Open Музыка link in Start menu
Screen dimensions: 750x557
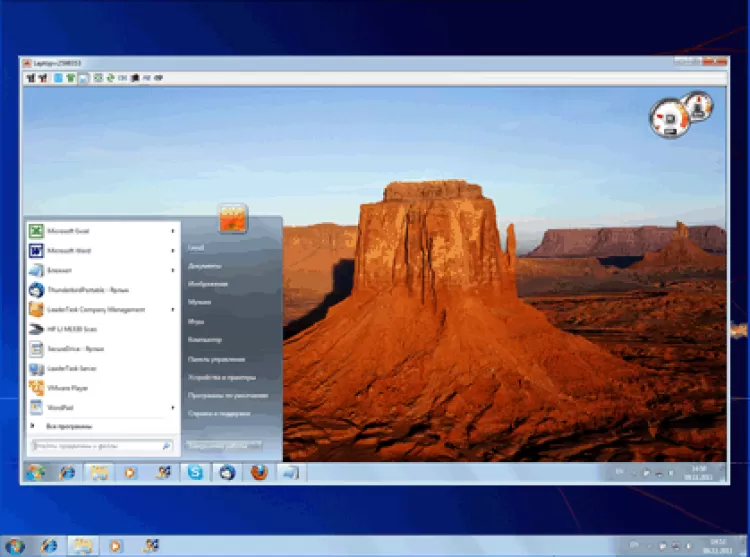click(199, 302)
